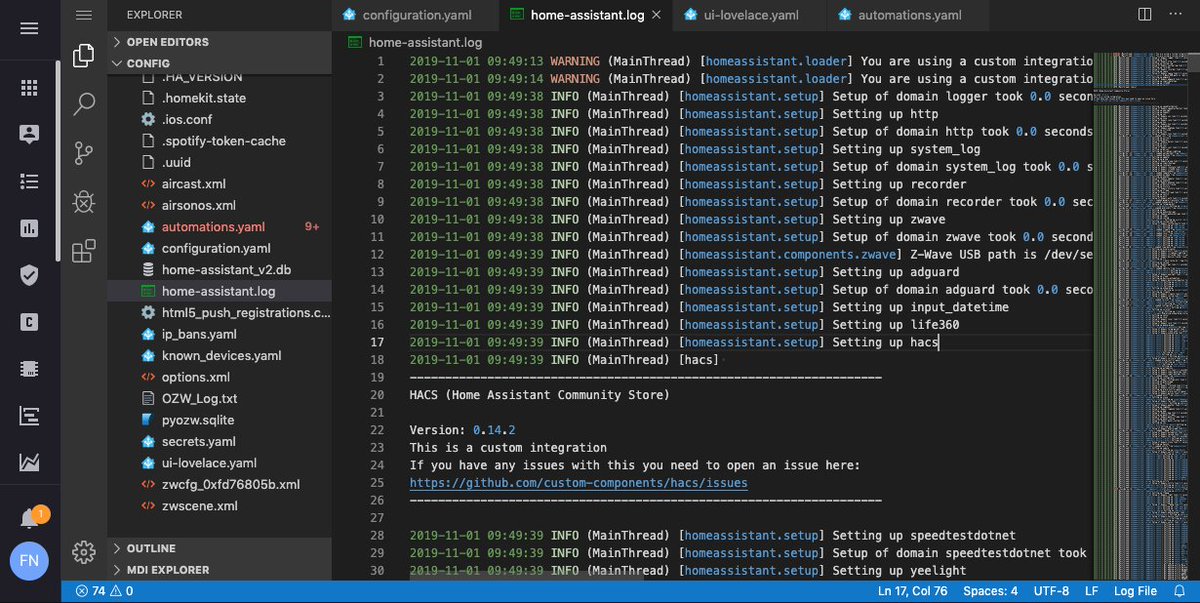Image resolution: width=1200 pixels, height=603 pixels.
Task: Show the warnings count in the status bar
Action: point(121,591)
